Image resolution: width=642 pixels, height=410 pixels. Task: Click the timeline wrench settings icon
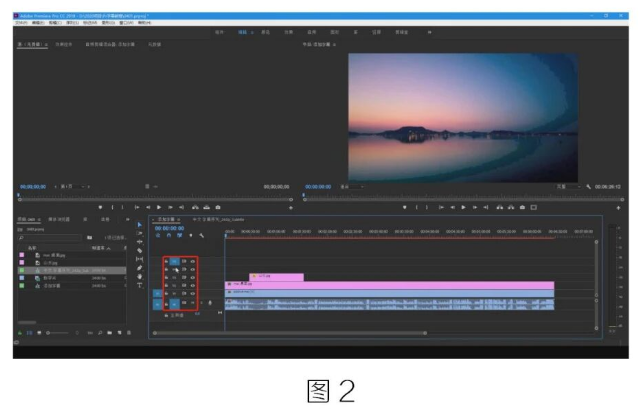click(202, 236)
